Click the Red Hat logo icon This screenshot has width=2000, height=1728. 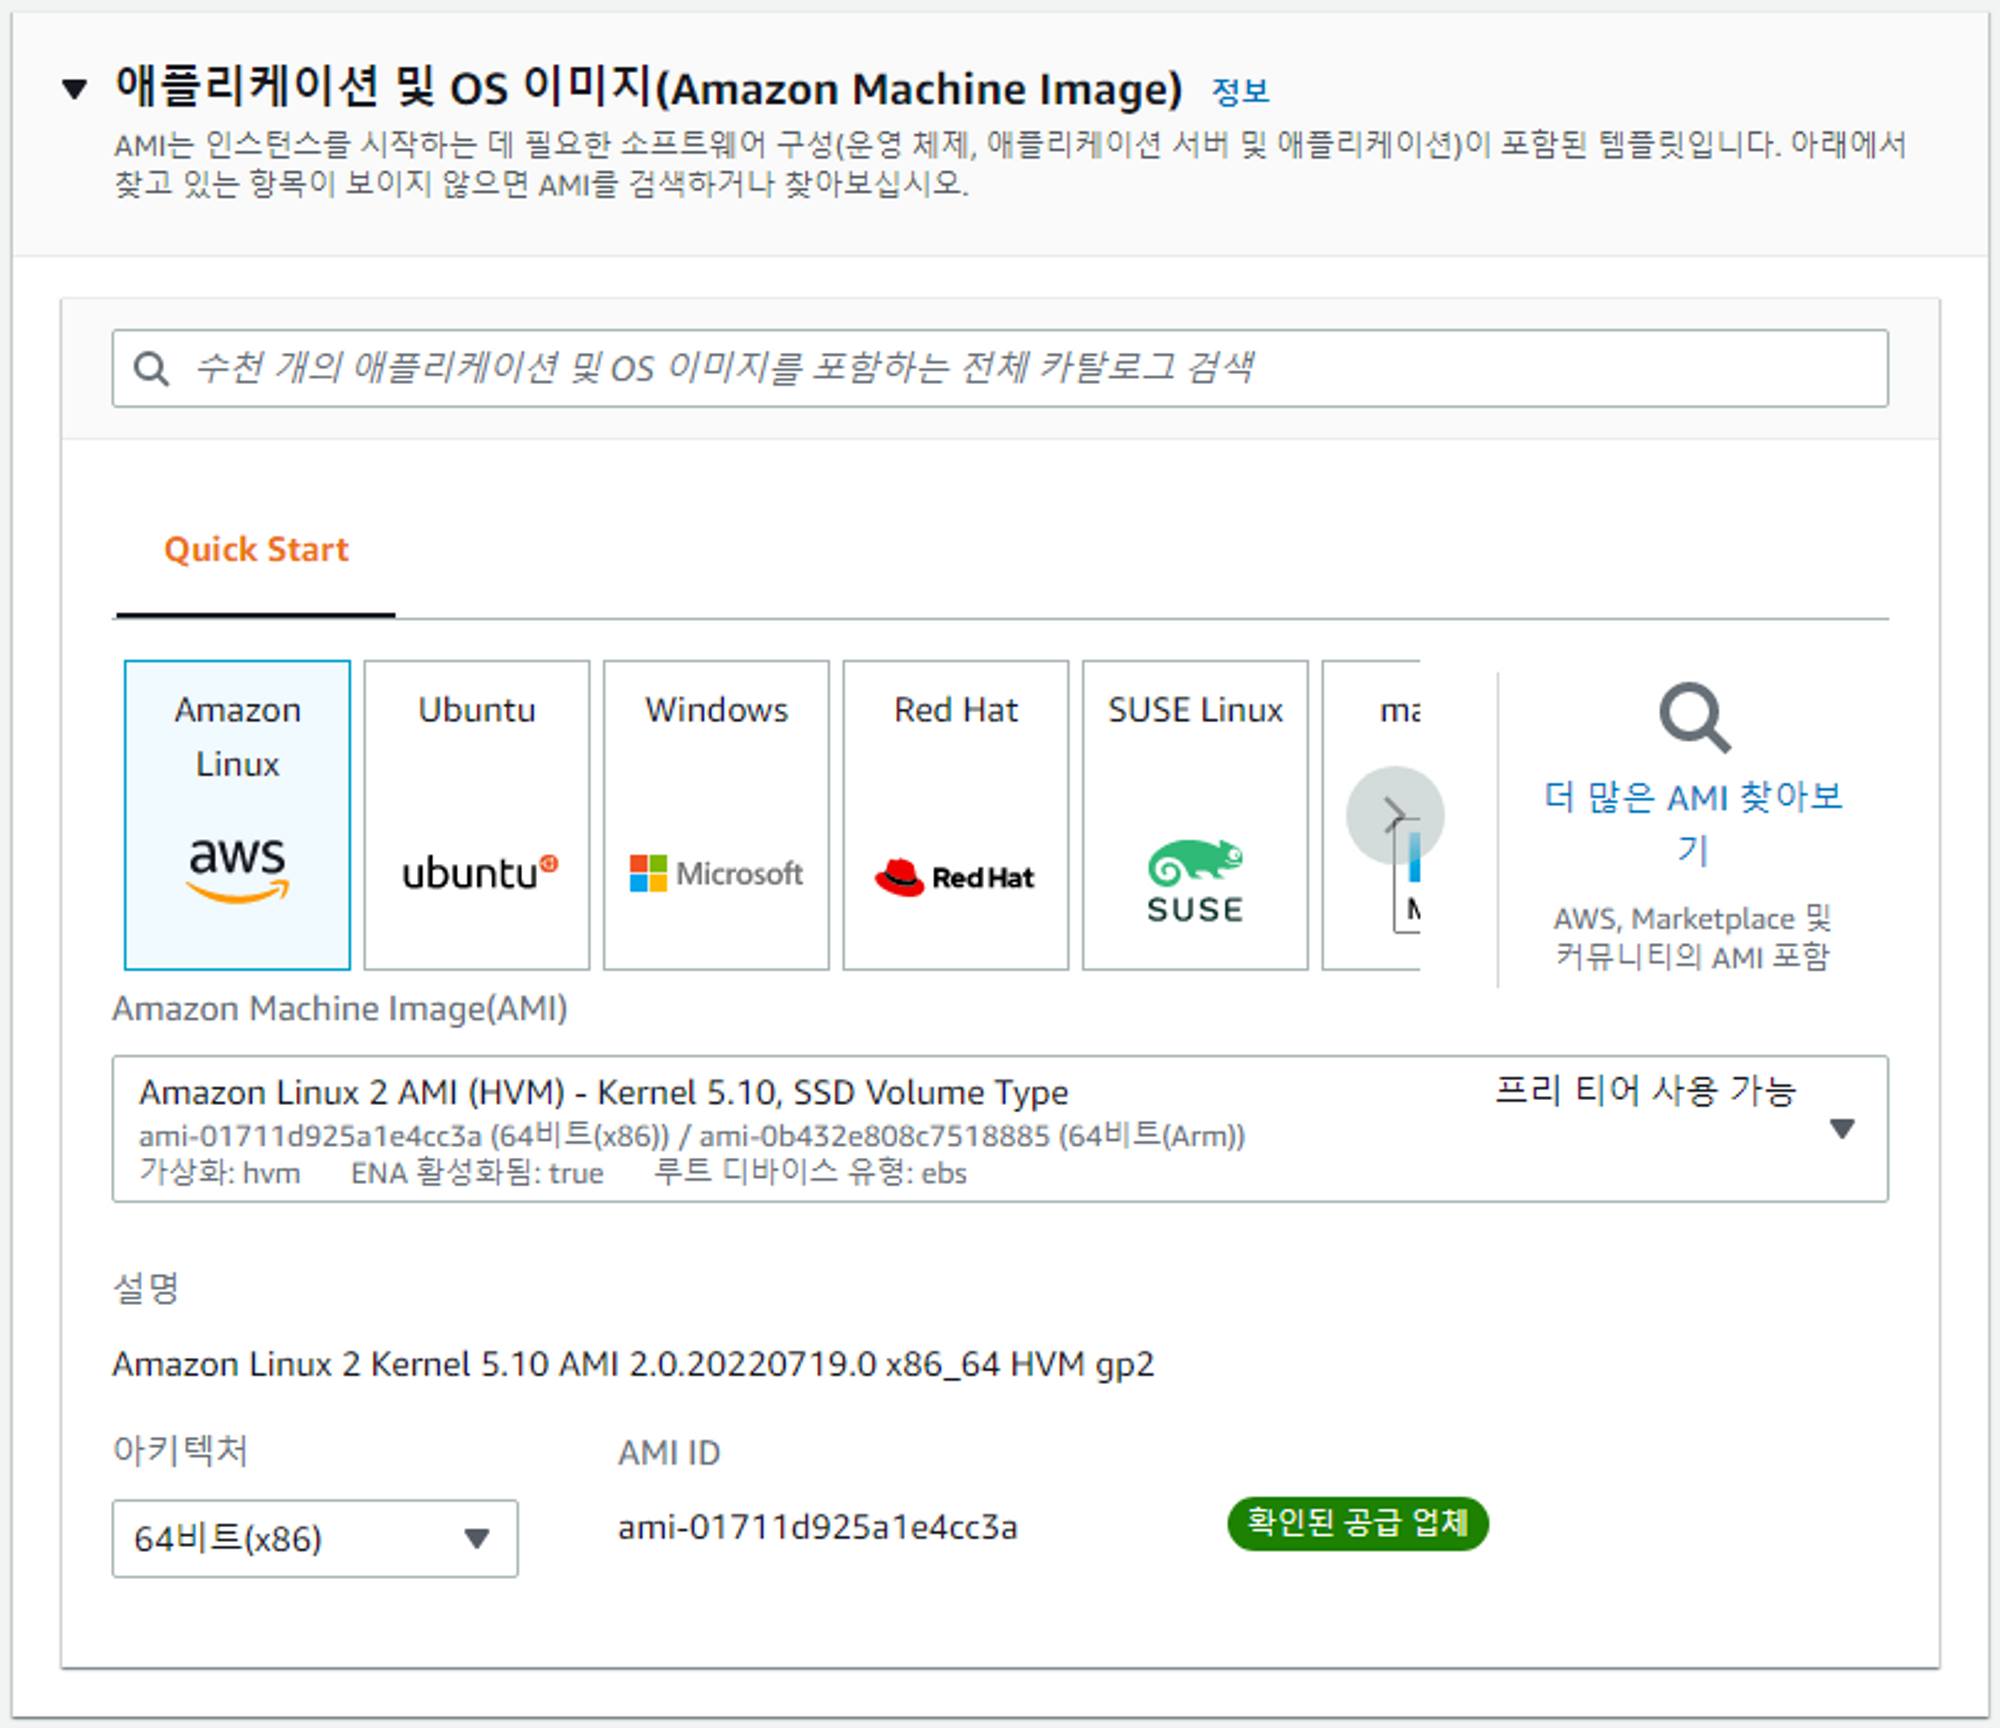(x=954, y=877)
